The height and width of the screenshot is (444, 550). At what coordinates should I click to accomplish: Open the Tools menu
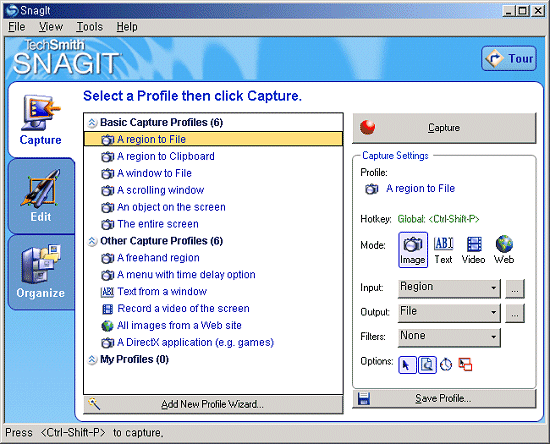click(89, 27)
